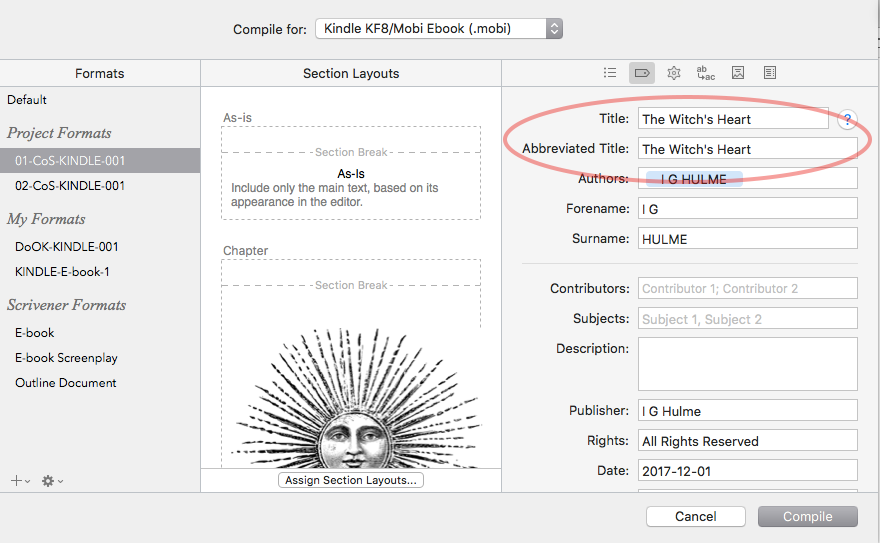Image resolution: width=880 pixels, height=543 pixels.
Task: Select the Default format
Action: pyautogui.click(x=27, y=100)
